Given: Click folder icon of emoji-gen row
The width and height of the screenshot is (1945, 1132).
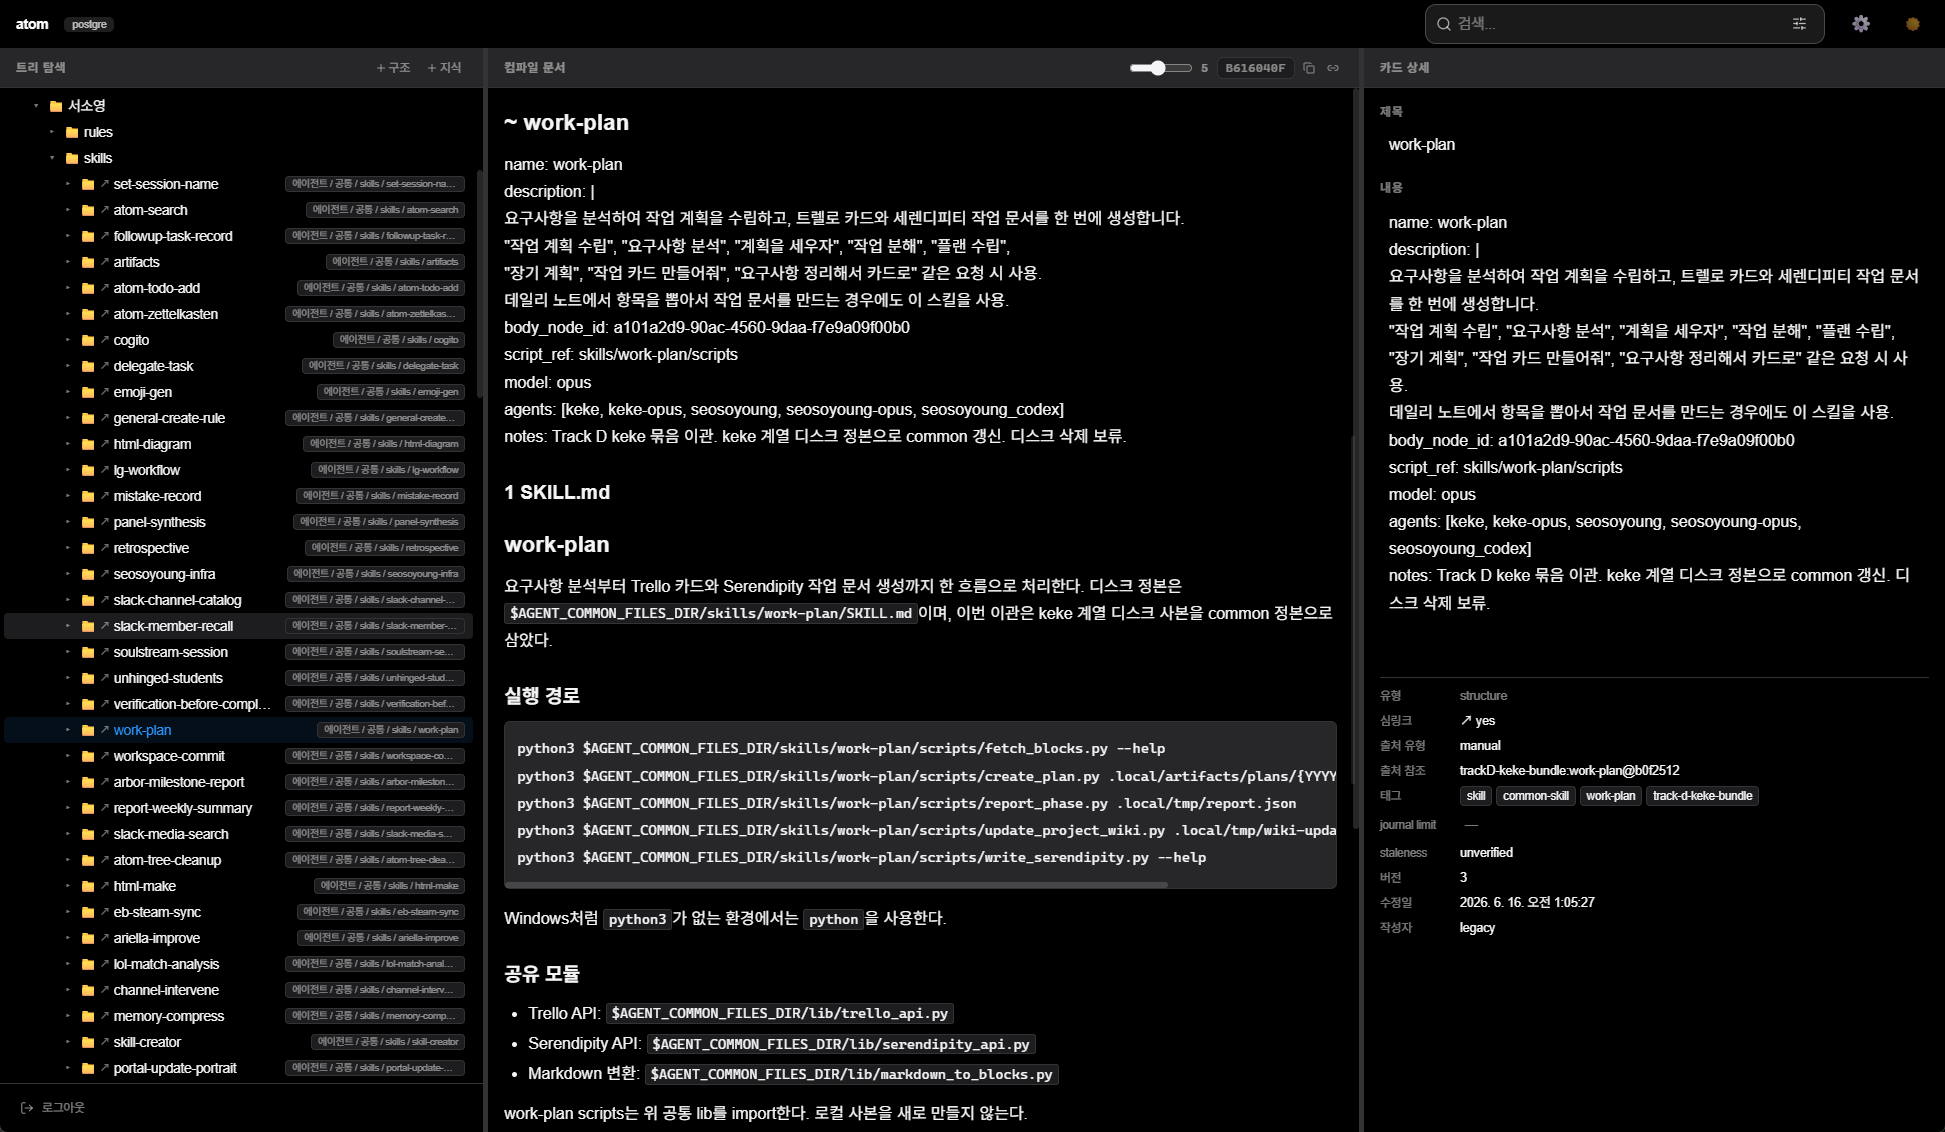Looking at the screenshot, I should click(x=88, y=392).
